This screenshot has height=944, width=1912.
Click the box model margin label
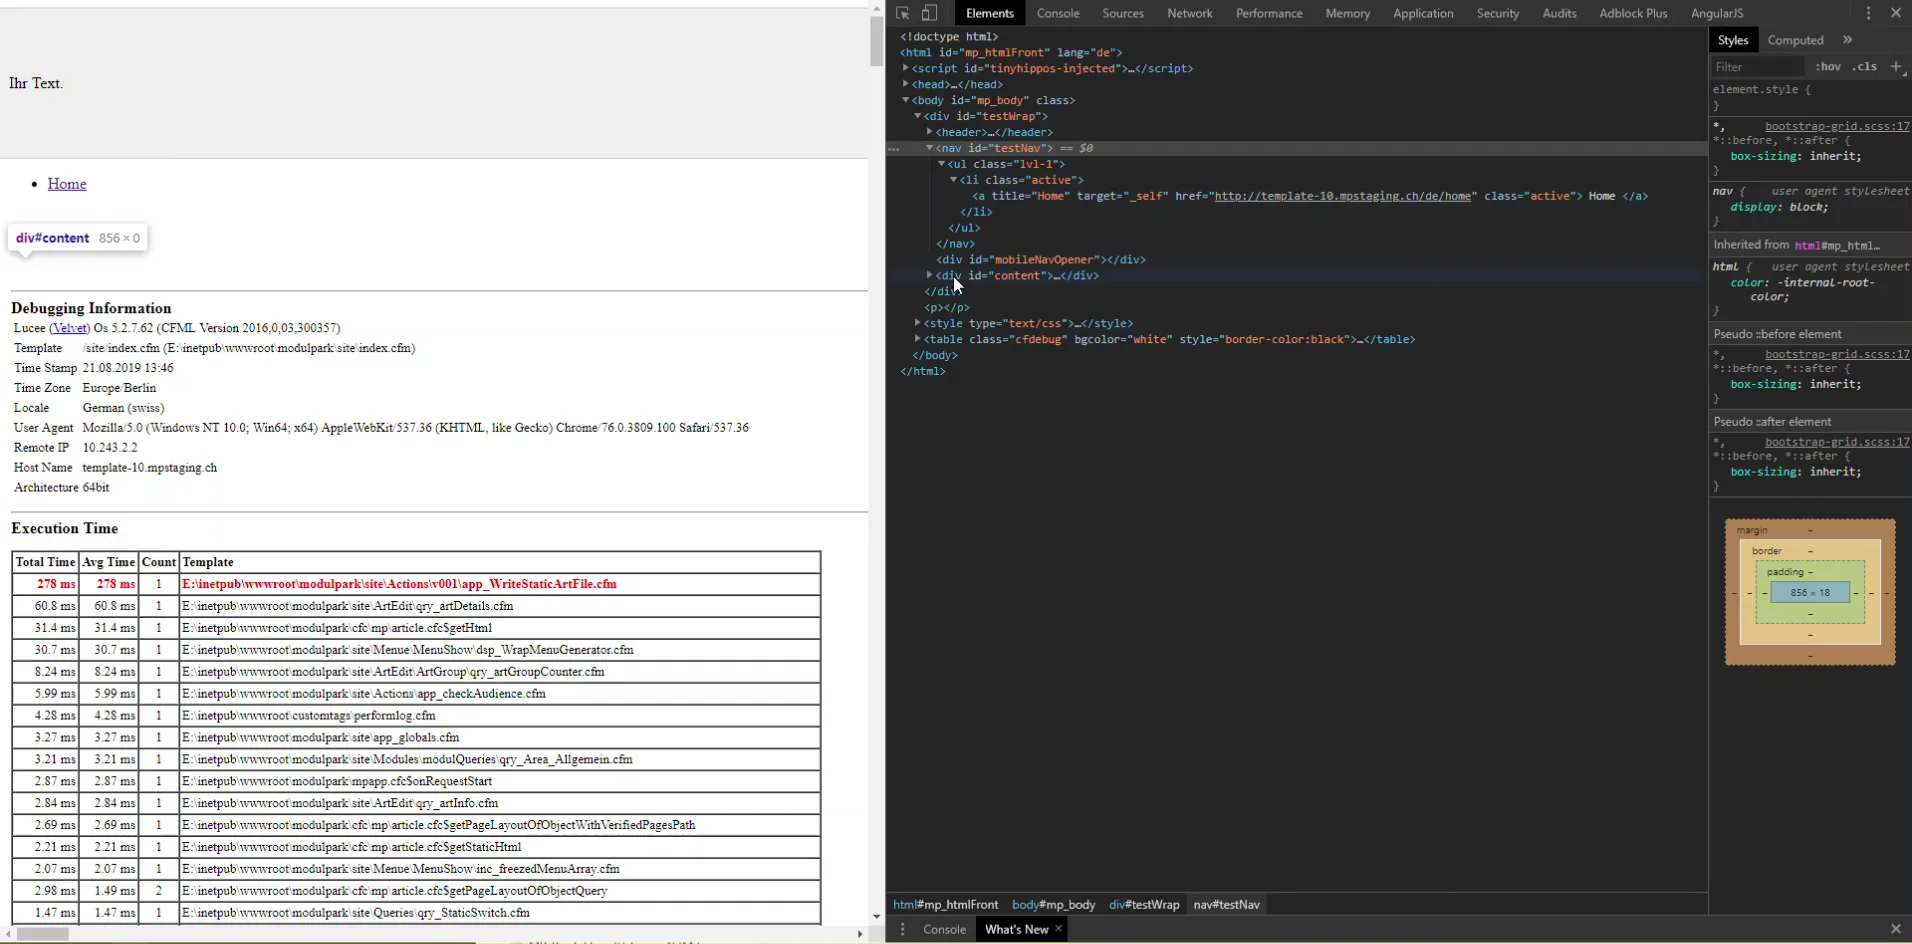[x=1752, y=530]
